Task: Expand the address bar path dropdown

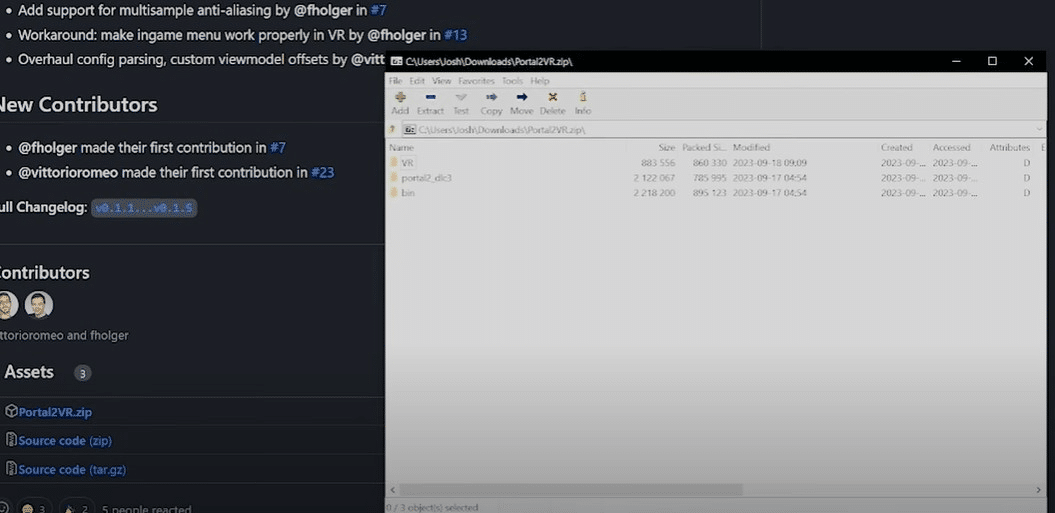Action: [x=1039, y=130]
